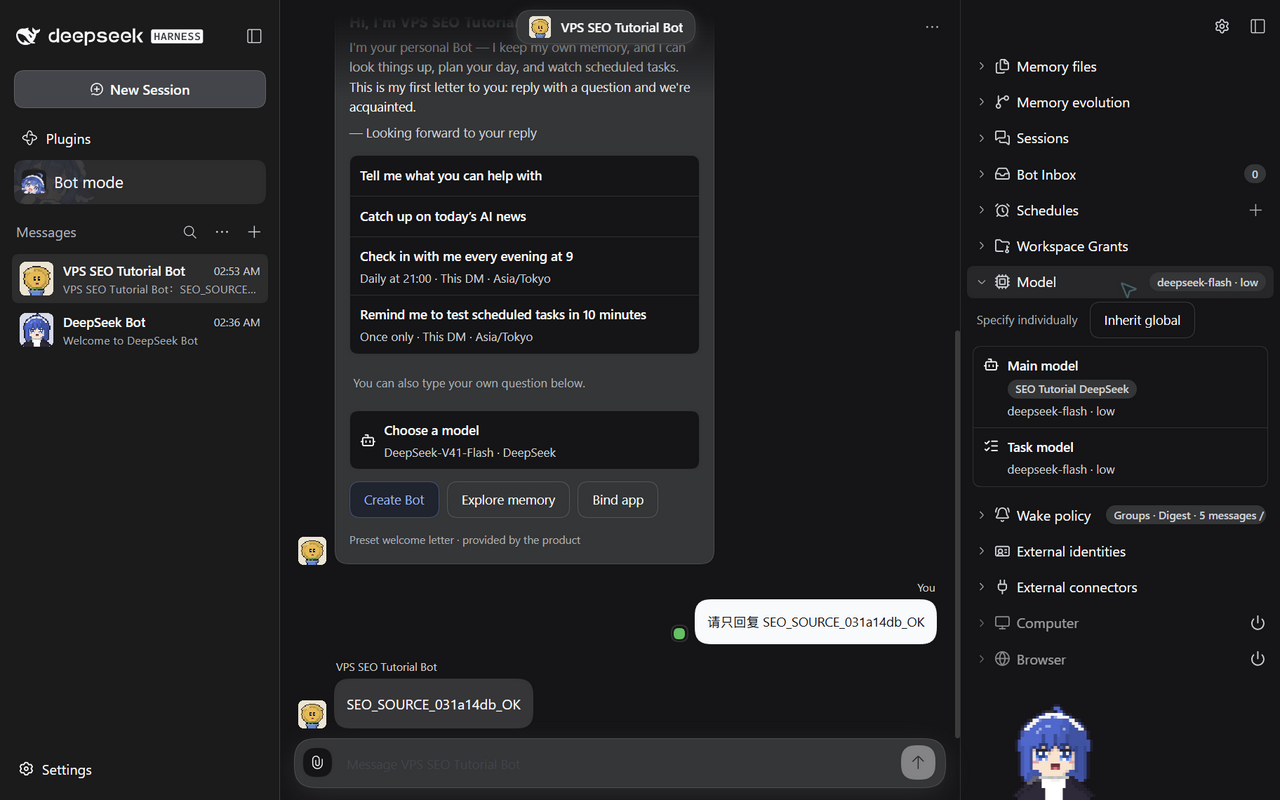Expand External identities section
The image size is (1280, 800).
click(x=1120, y=551)
